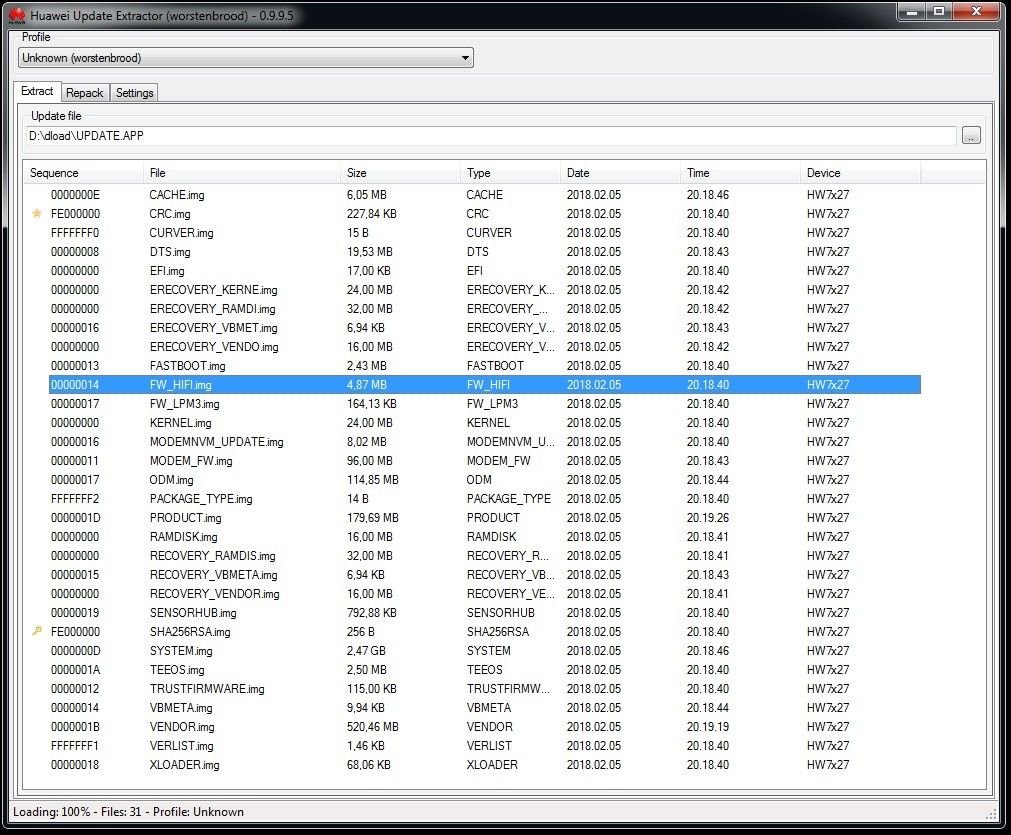1011x835 pixels.
Task: Click the MODEMNVM_U... type cell
Action: [511, 442]
